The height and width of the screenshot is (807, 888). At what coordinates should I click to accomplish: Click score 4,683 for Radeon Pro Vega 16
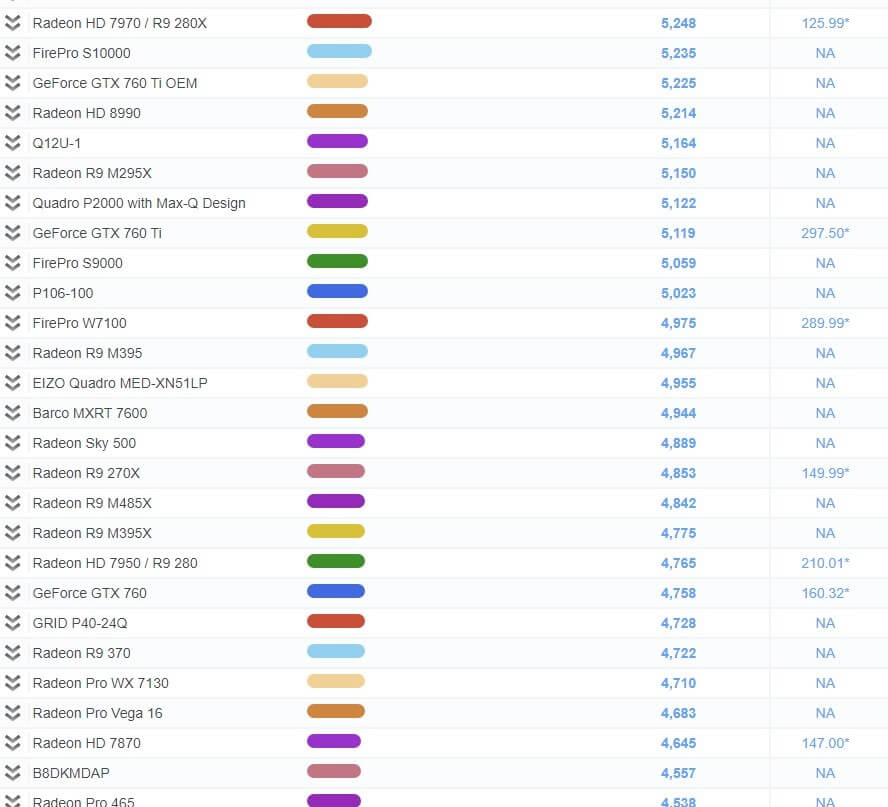click(x=678, y=714)
